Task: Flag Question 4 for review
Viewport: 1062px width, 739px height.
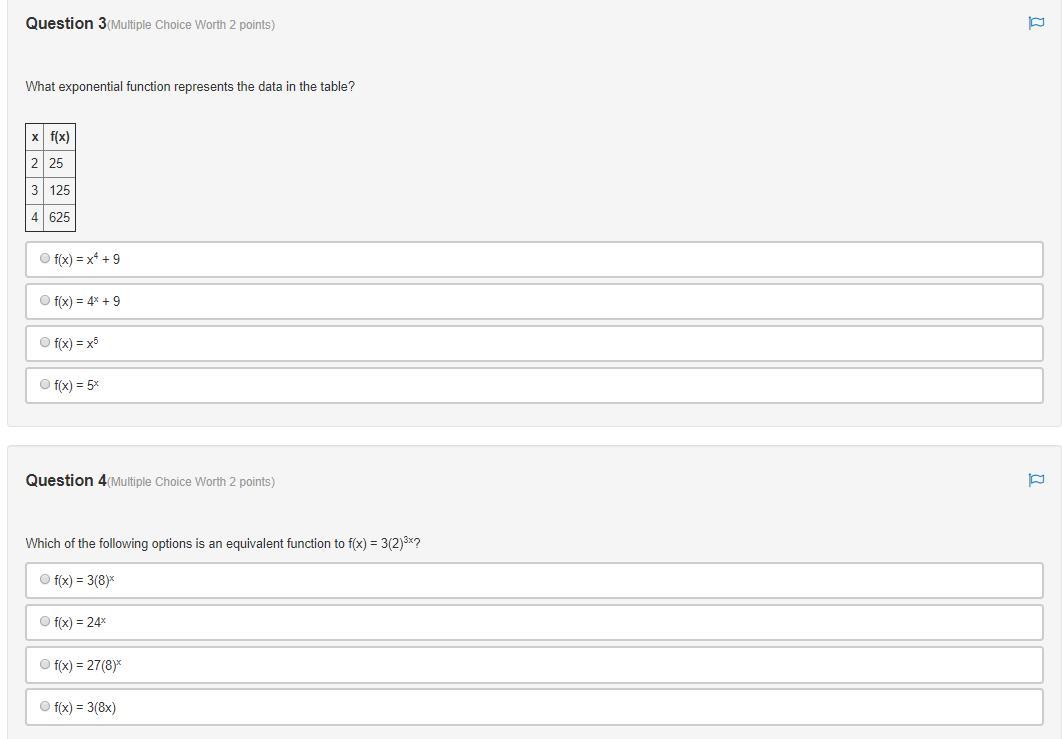Action: [1036, 480]
